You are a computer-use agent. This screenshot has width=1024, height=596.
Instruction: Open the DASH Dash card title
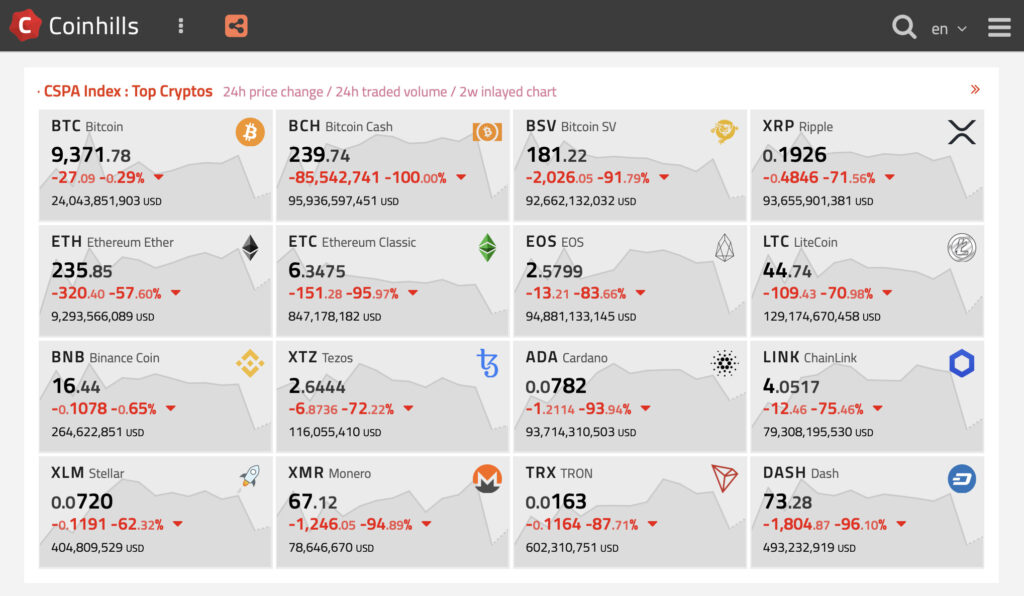pos(801,473)
